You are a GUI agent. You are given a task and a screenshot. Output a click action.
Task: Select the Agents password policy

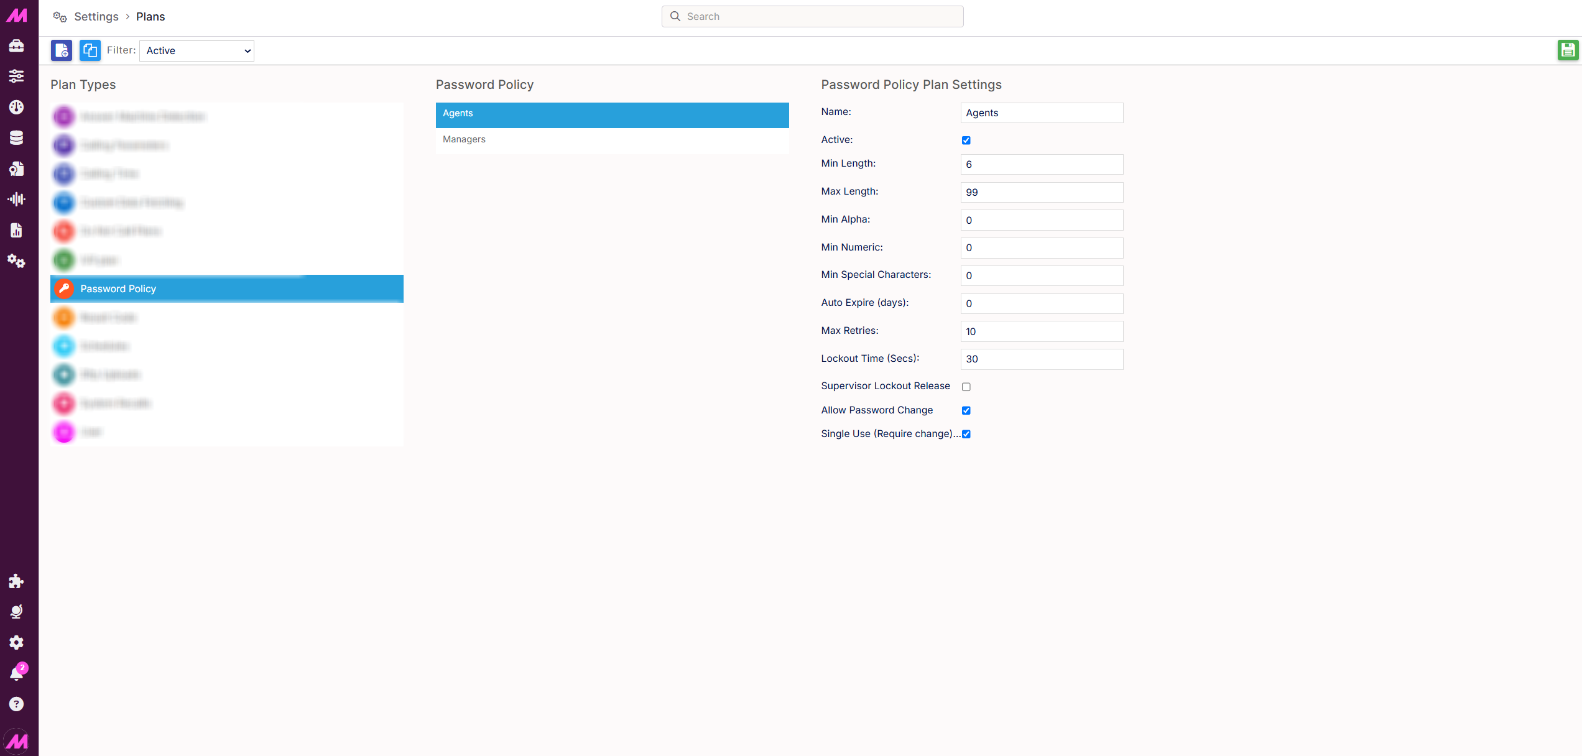[x=612, y=114]
